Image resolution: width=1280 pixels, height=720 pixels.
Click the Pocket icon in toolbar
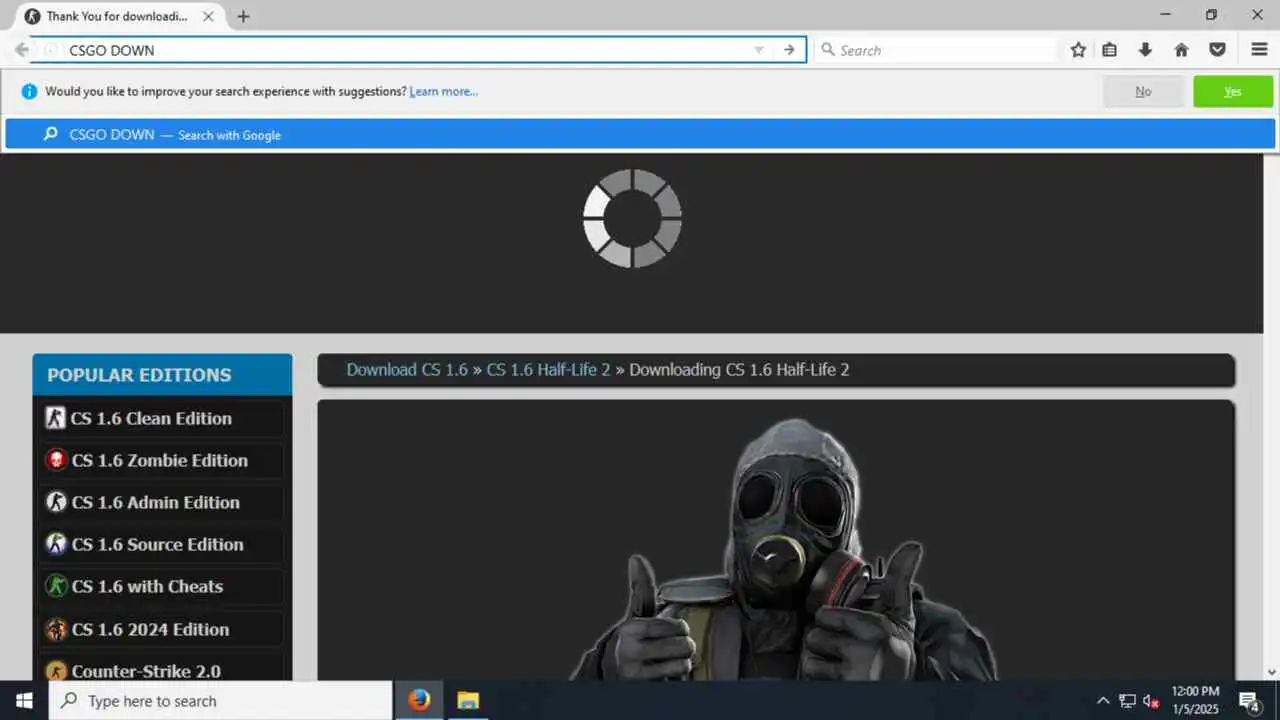1217,50
